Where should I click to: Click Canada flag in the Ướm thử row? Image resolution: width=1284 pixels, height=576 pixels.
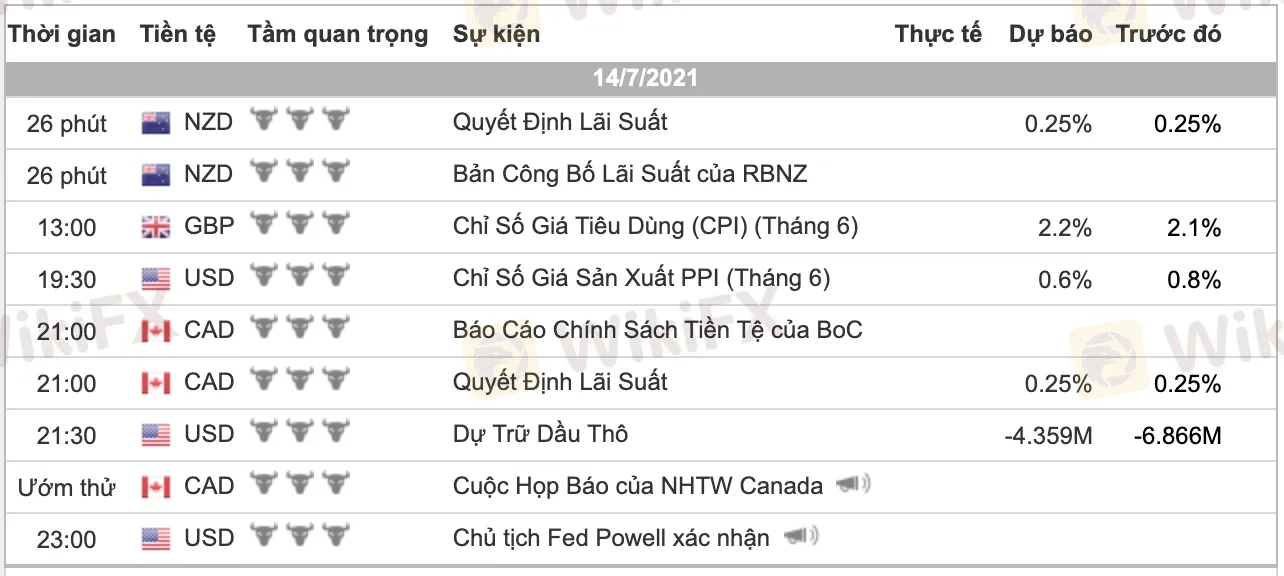coord(156,487)
